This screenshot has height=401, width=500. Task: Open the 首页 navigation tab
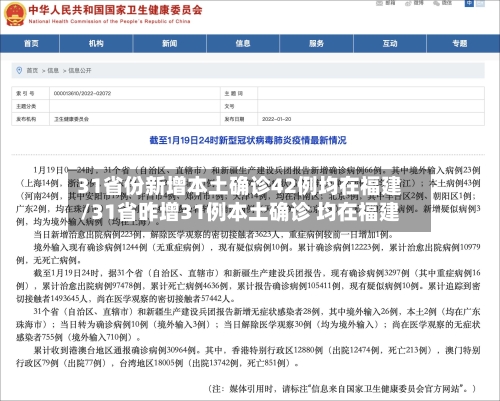[31, 44]
